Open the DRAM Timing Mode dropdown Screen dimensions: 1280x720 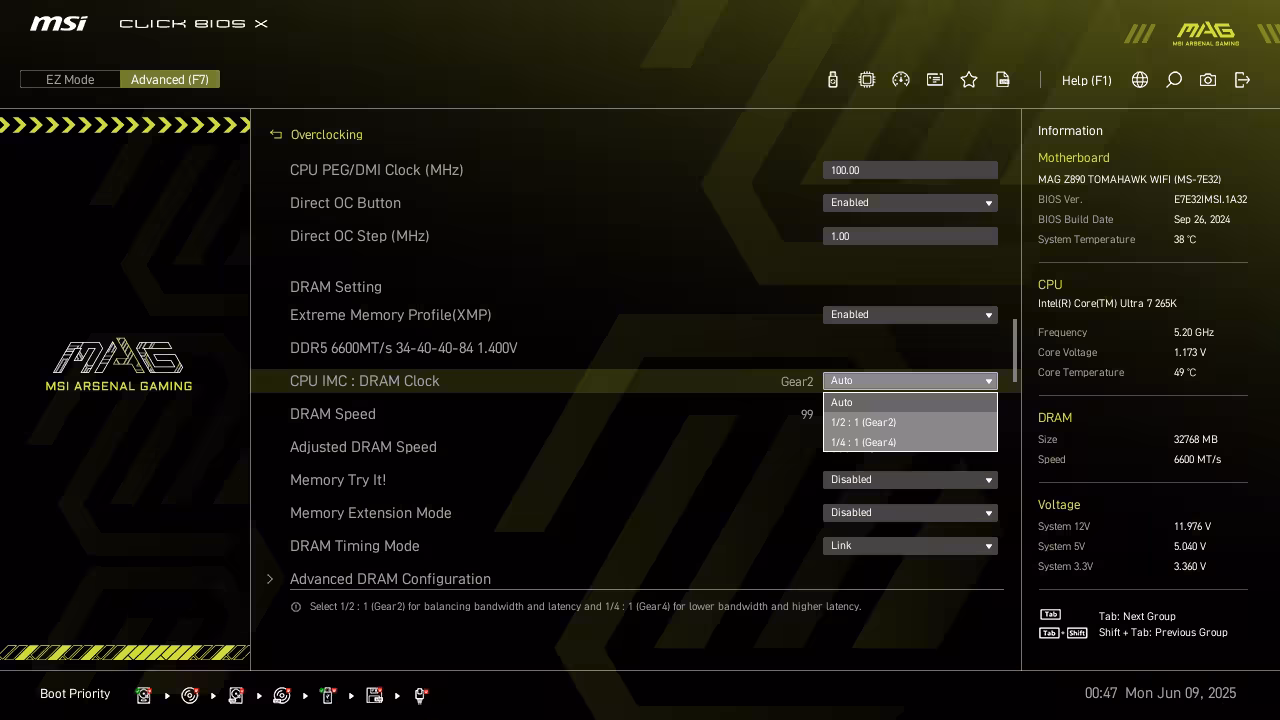(910, 546)
